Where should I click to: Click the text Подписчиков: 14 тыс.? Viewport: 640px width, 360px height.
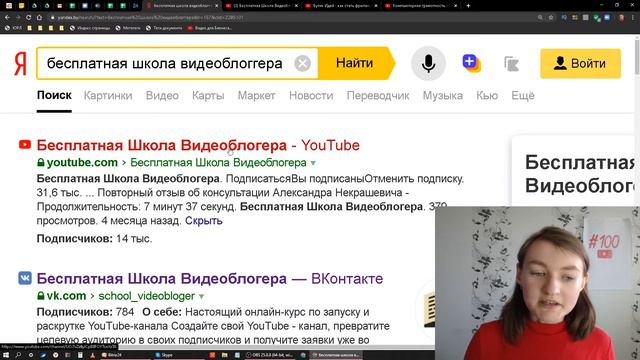[x=94, y=238]
